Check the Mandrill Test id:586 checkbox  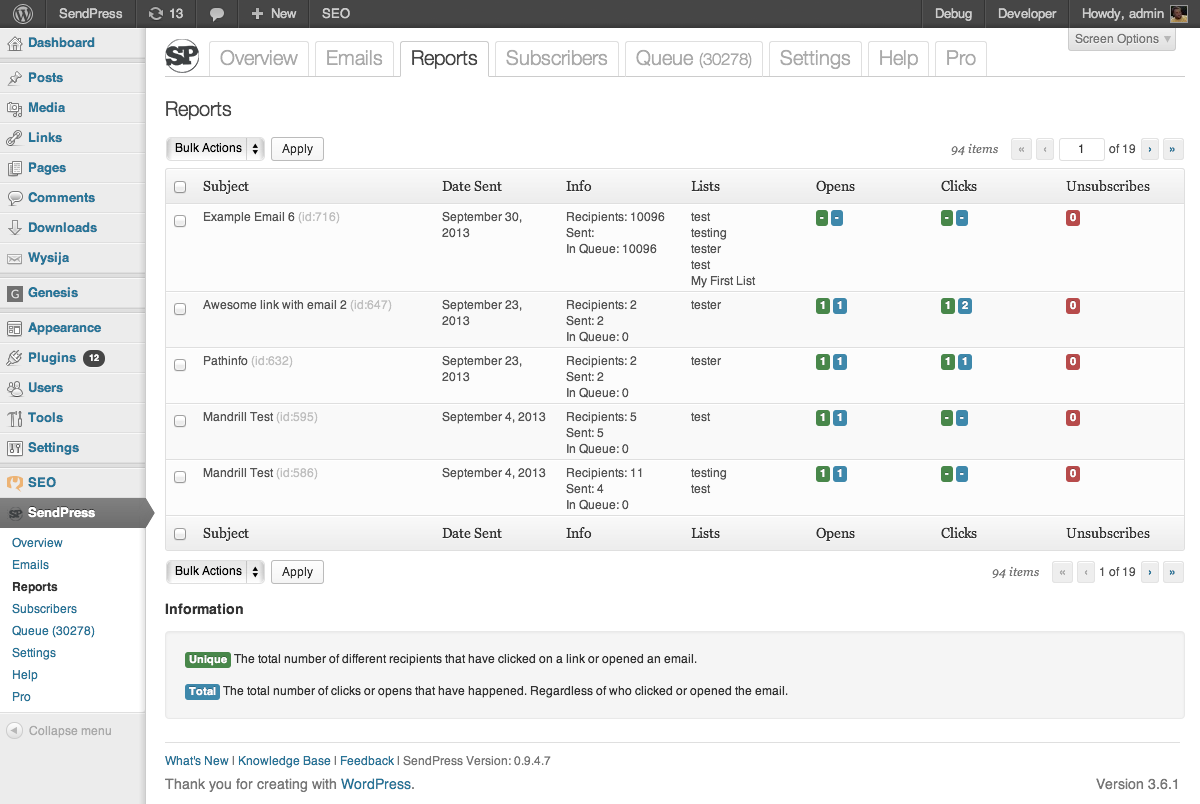tap(180, 477)
